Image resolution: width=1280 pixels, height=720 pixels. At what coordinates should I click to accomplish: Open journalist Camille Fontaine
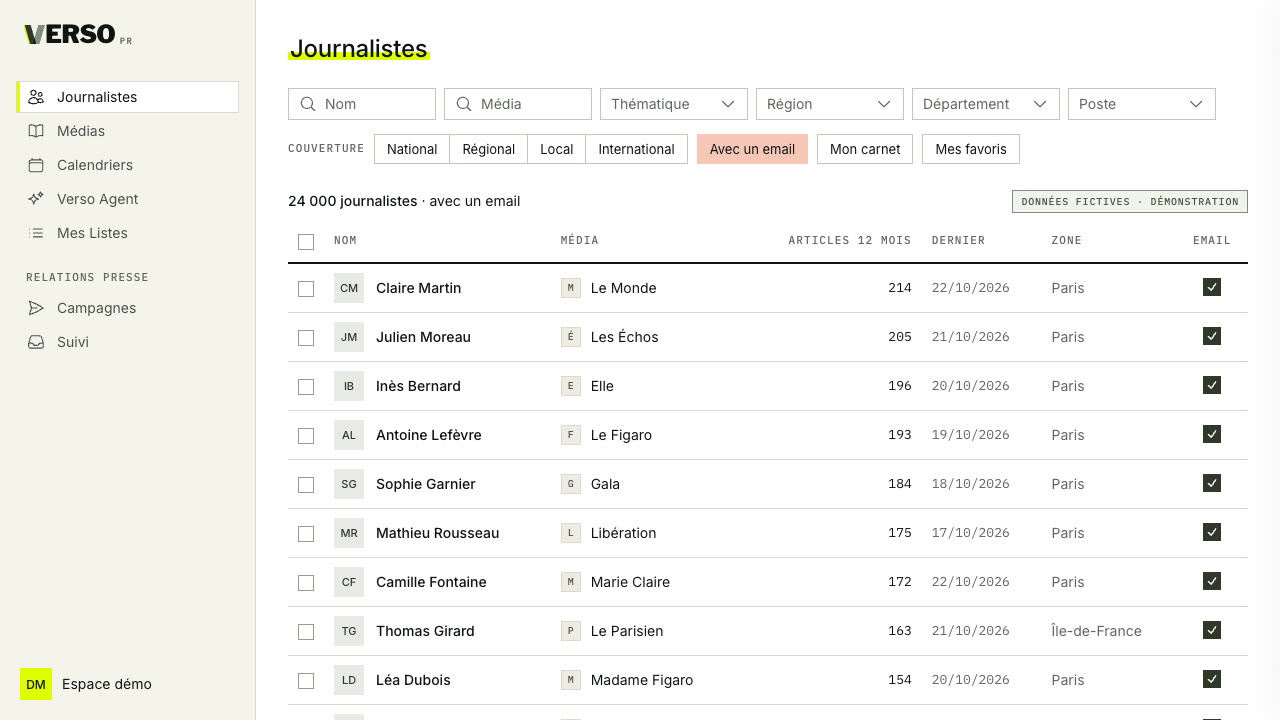click(x=431, y=582)
